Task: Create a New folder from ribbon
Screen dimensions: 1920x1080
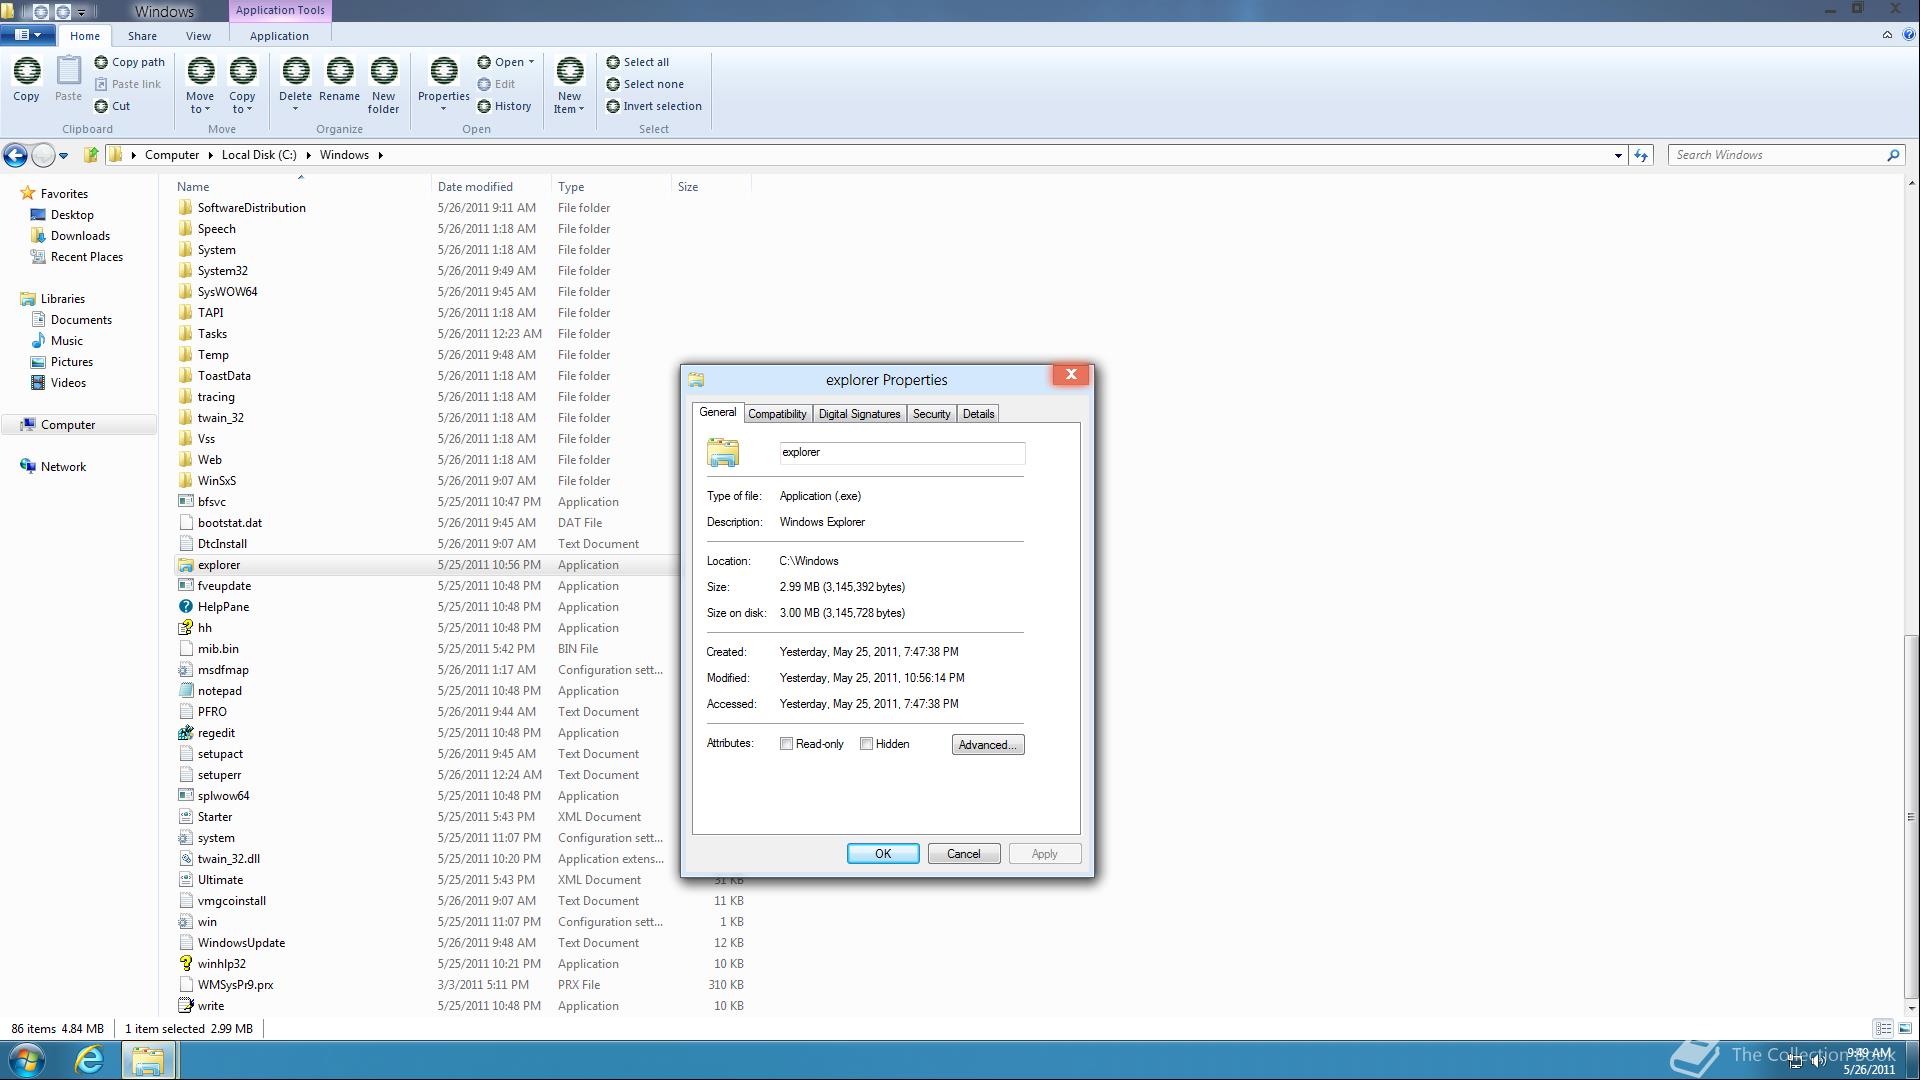Action: (x=383, y=85)
